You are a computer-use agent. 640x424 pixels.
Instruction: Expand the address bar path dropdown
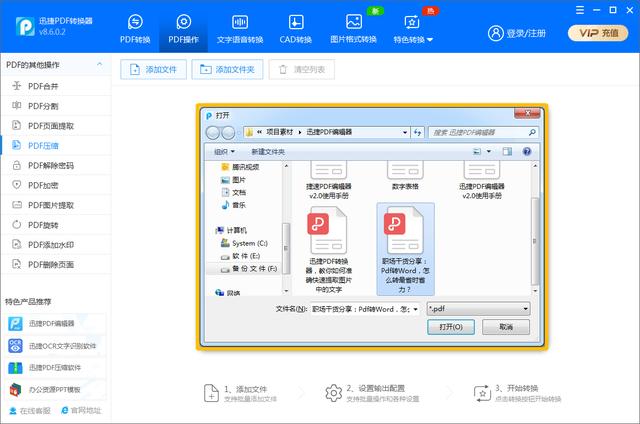point(405,132)
